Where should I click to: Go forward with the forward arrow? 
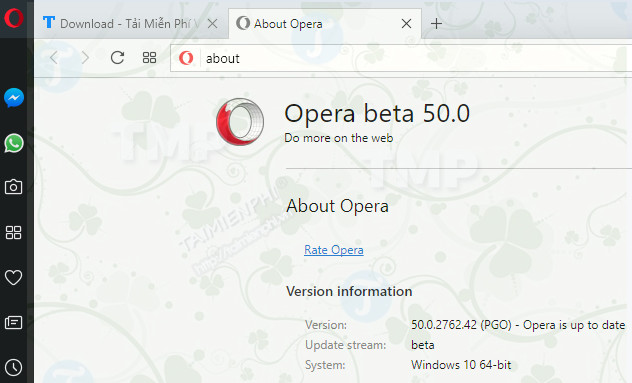tap(85, 58)
